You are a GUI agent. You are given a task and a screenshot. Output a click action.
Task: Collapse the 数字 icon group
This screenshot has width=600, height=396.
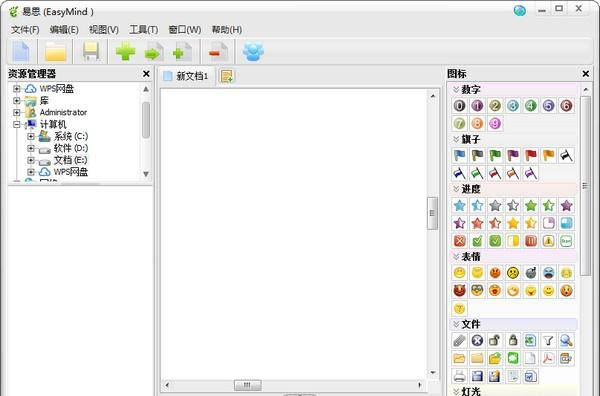456,90
